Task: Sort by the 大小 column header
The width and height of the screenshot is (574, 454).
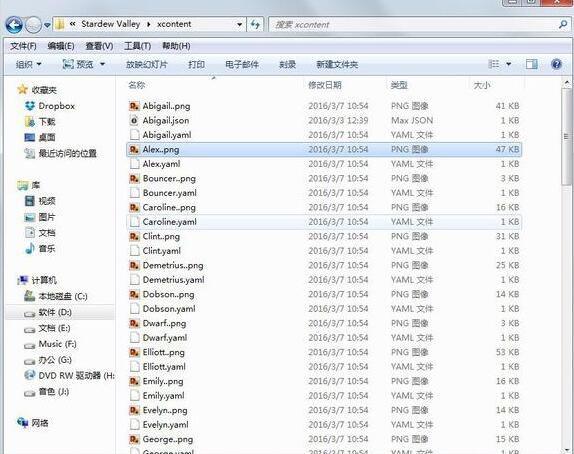Action: click(x=482, y=85)
